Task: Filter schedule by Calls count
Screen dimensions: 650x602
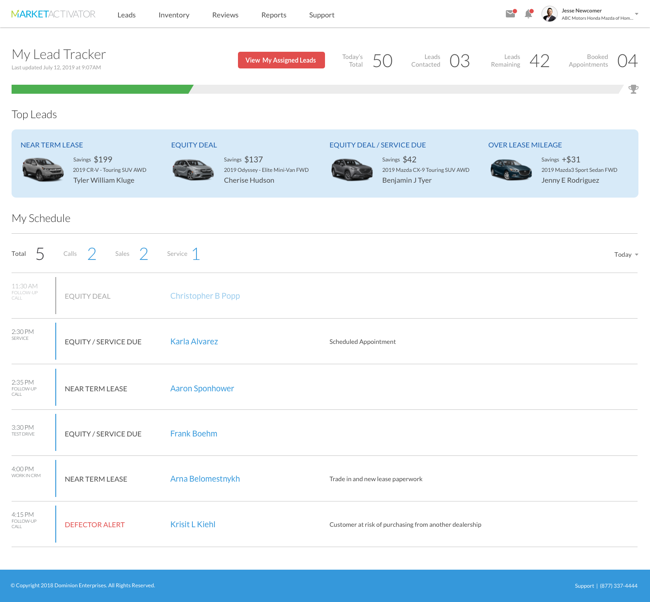Action: pyautogui.click(x=91, y=254)
